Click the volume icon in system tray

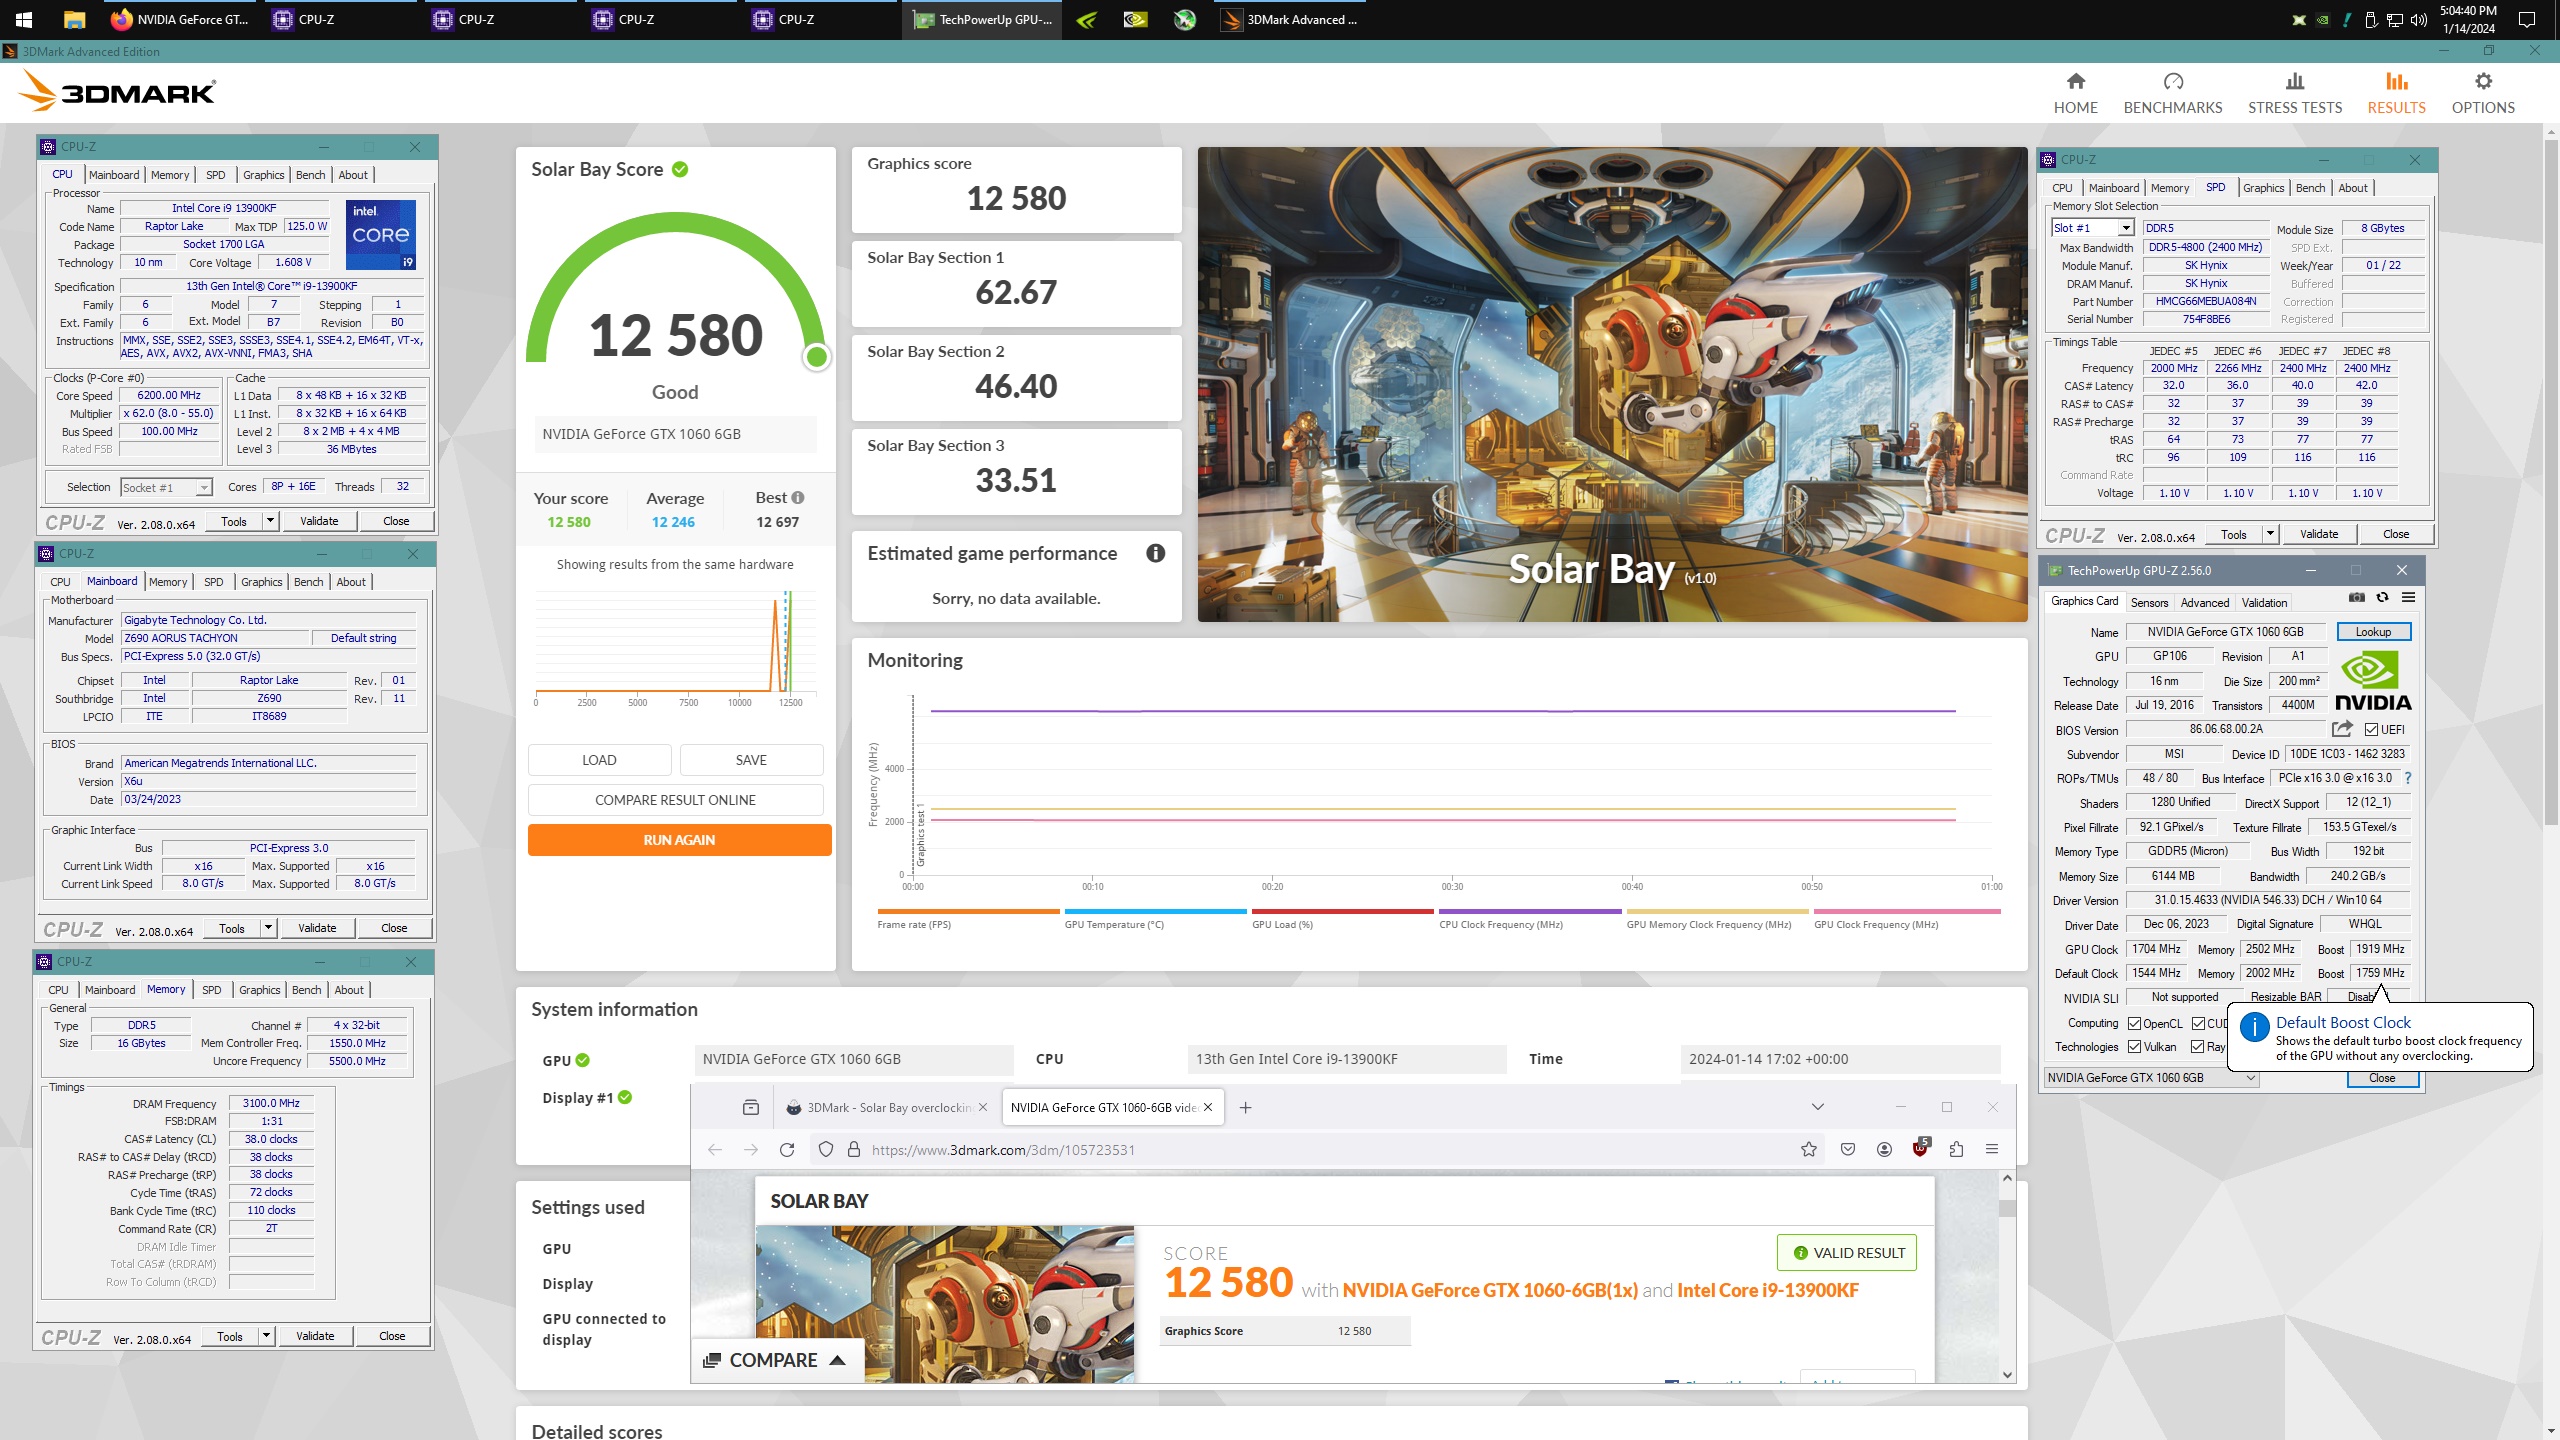(x=2418, y=20)
